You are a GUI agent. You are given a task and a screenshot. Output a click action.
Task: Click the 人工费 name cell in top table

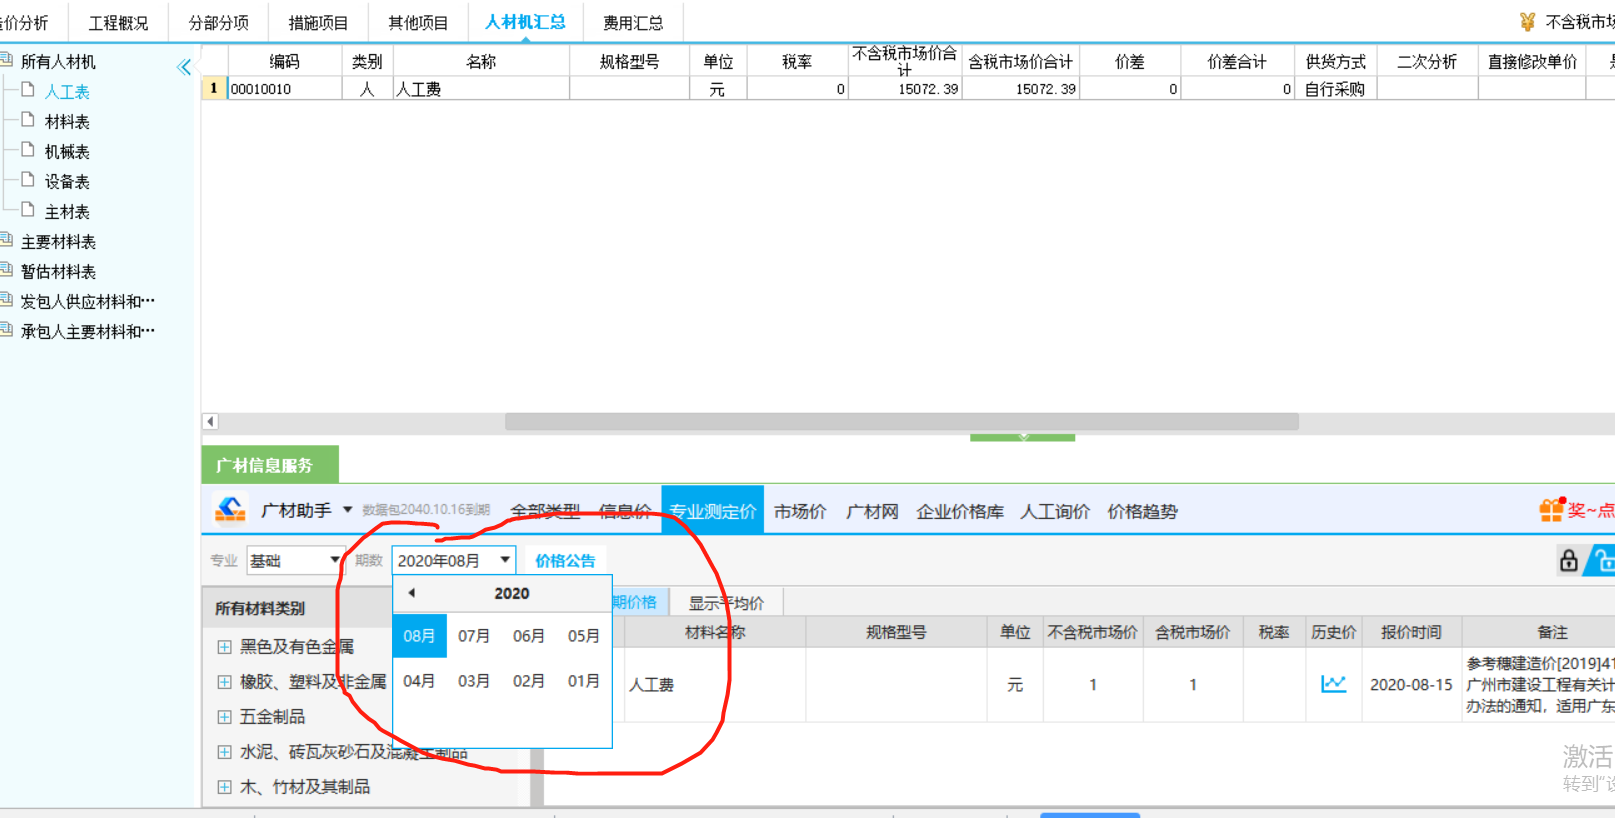coord(481,88)
